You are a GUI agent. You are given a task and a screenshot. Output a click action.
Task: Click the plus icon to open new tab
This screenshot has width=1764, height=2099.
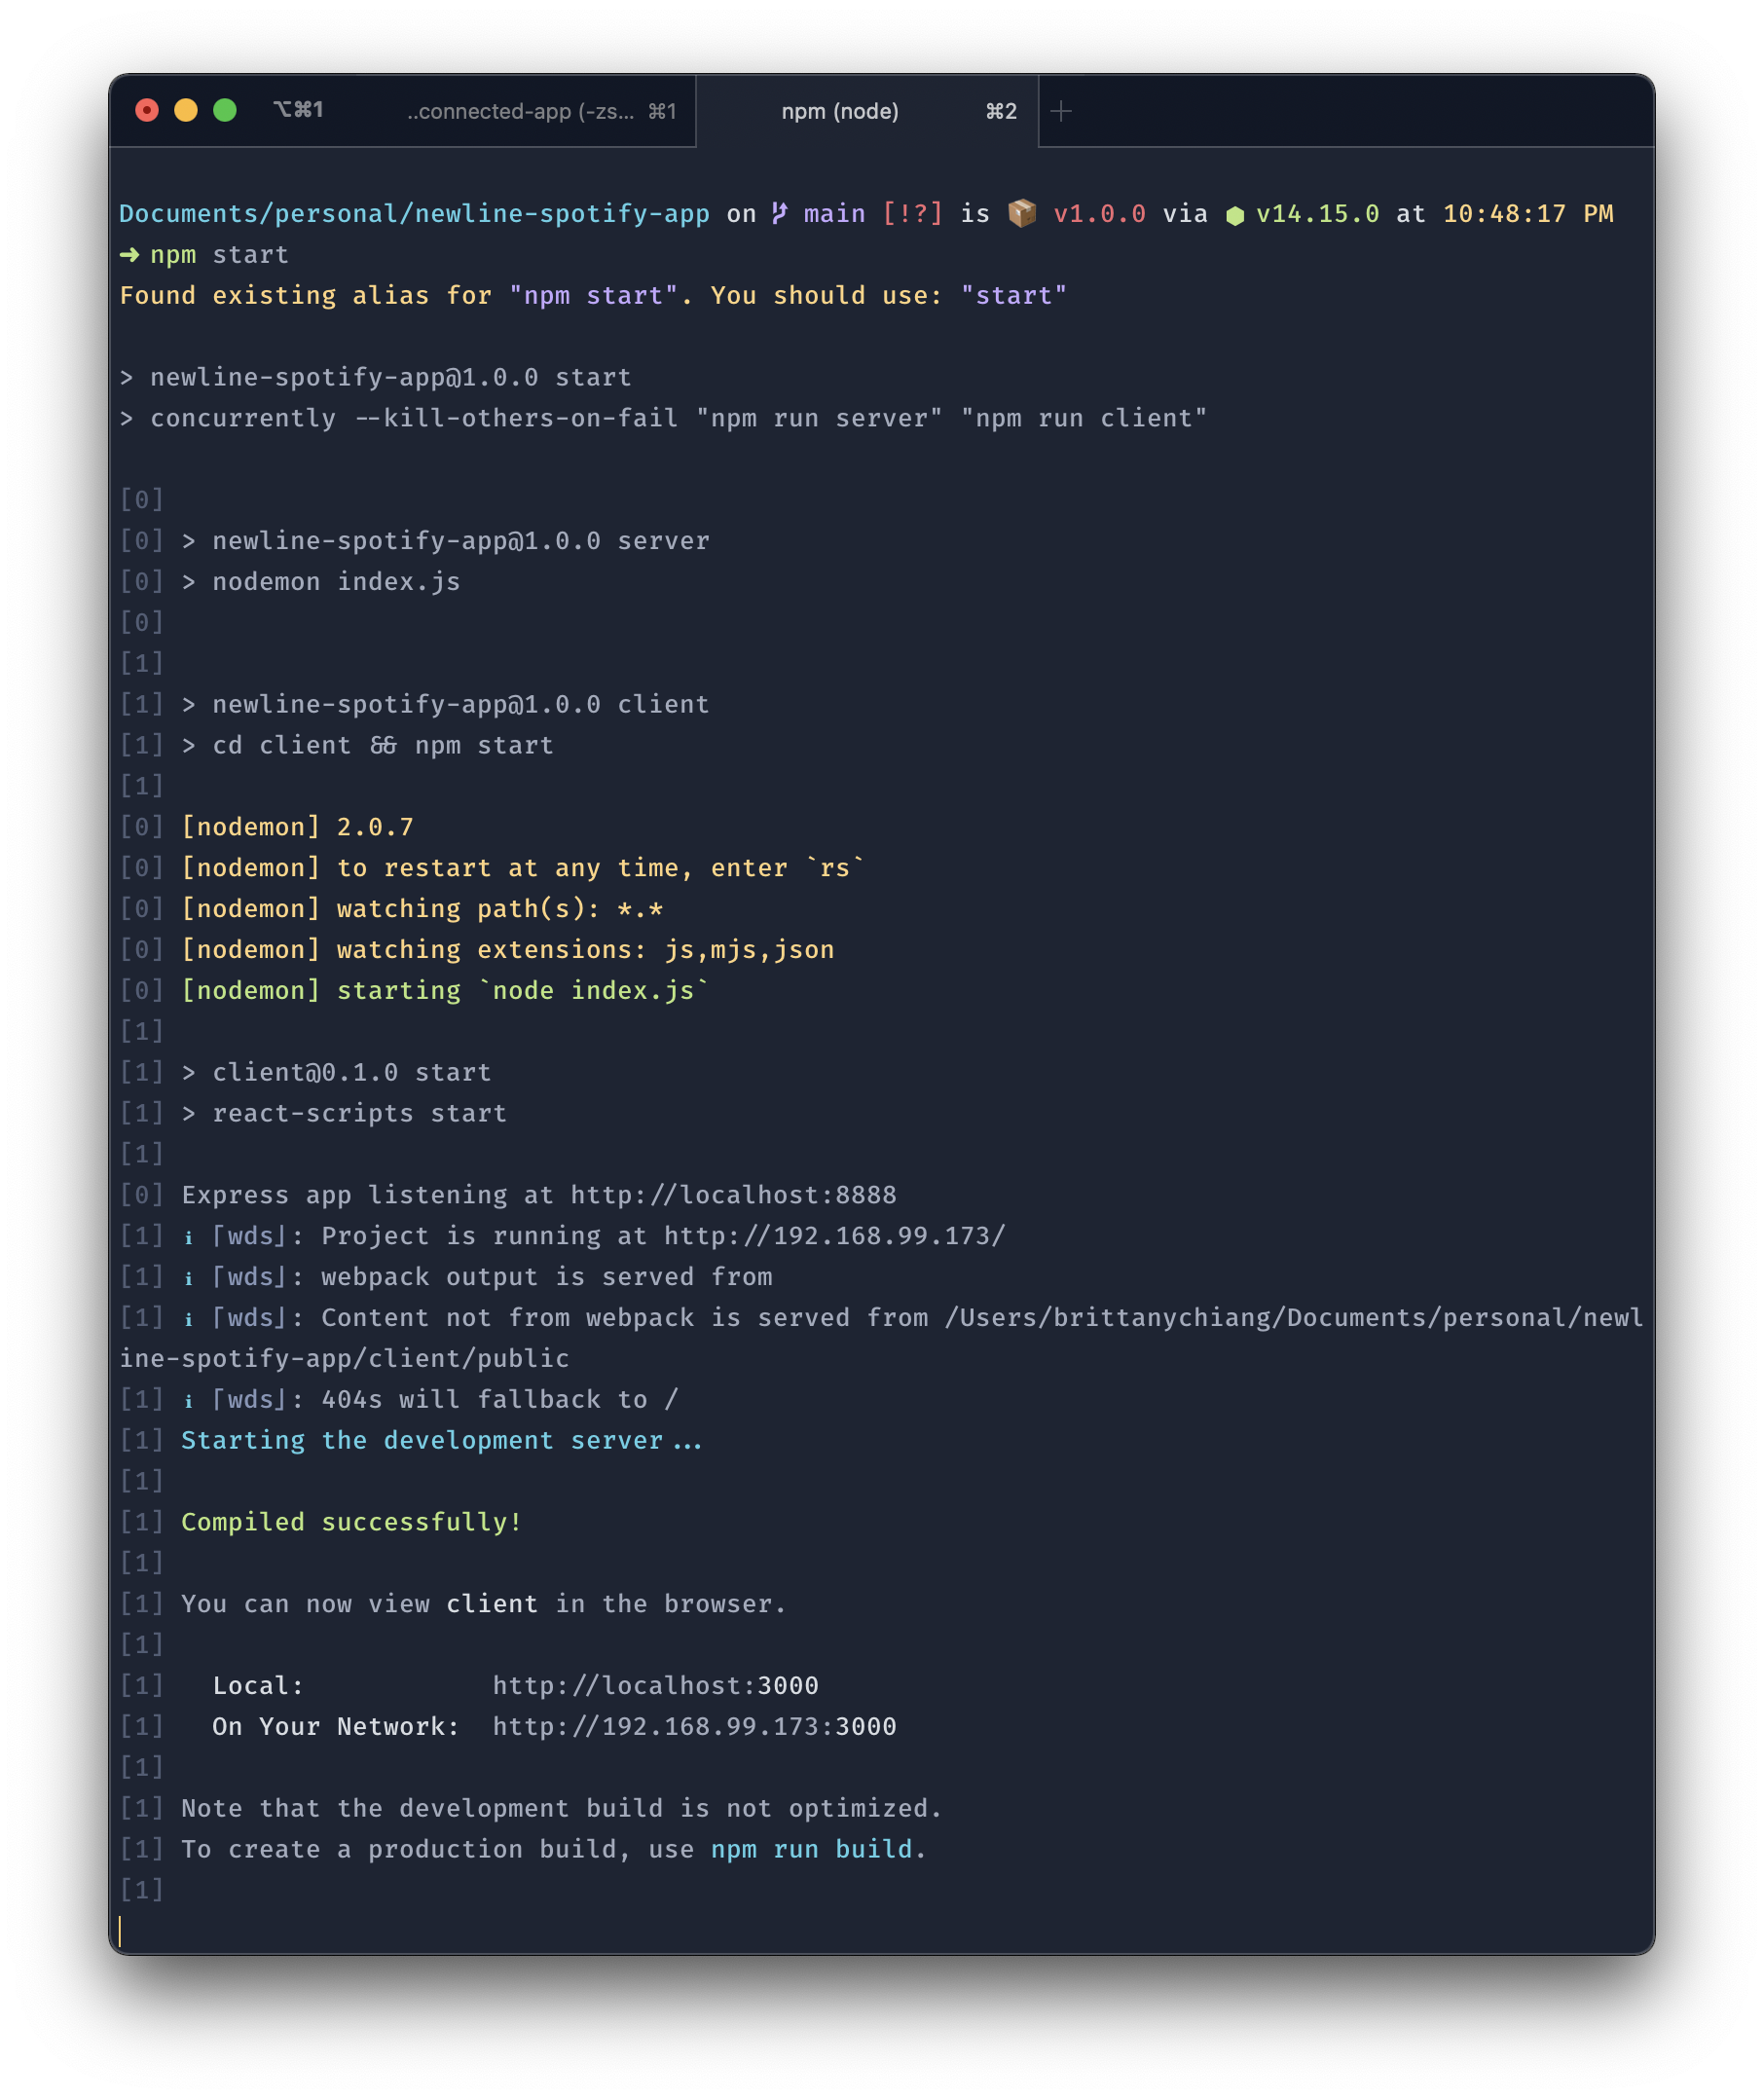[1061, 111]
